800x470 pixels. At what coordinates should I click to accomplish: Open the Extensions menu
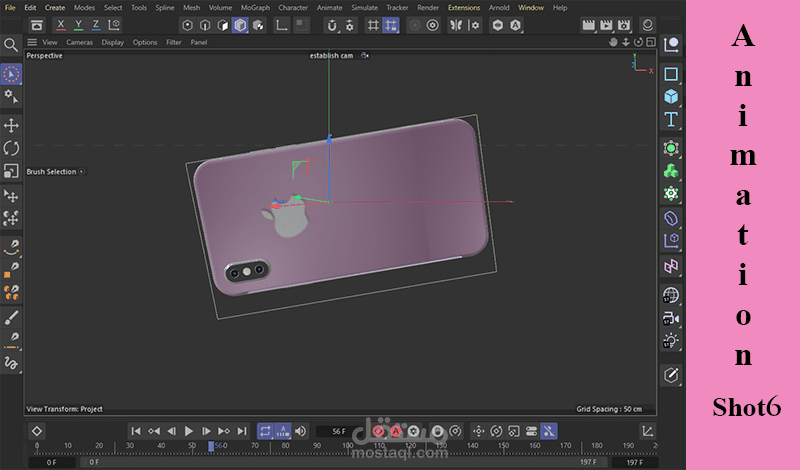[464, 8]
